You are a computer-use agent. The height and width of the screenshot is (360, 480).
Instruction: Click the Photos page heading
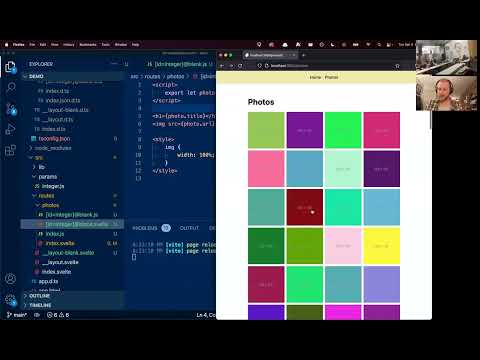click(x=261, y=102)
